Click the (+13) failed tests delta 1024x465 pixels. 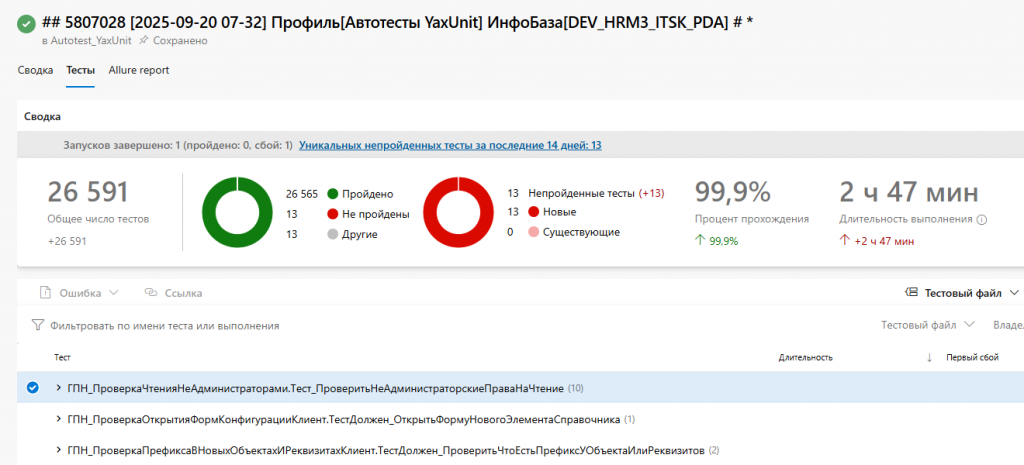pyautogui.click(x=651, y=193)
